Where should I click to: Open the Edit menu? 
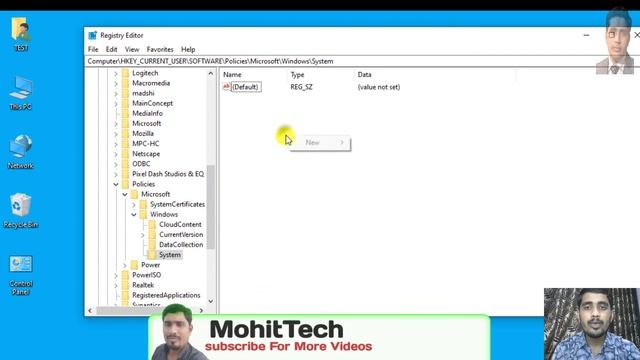click(111, 49)
